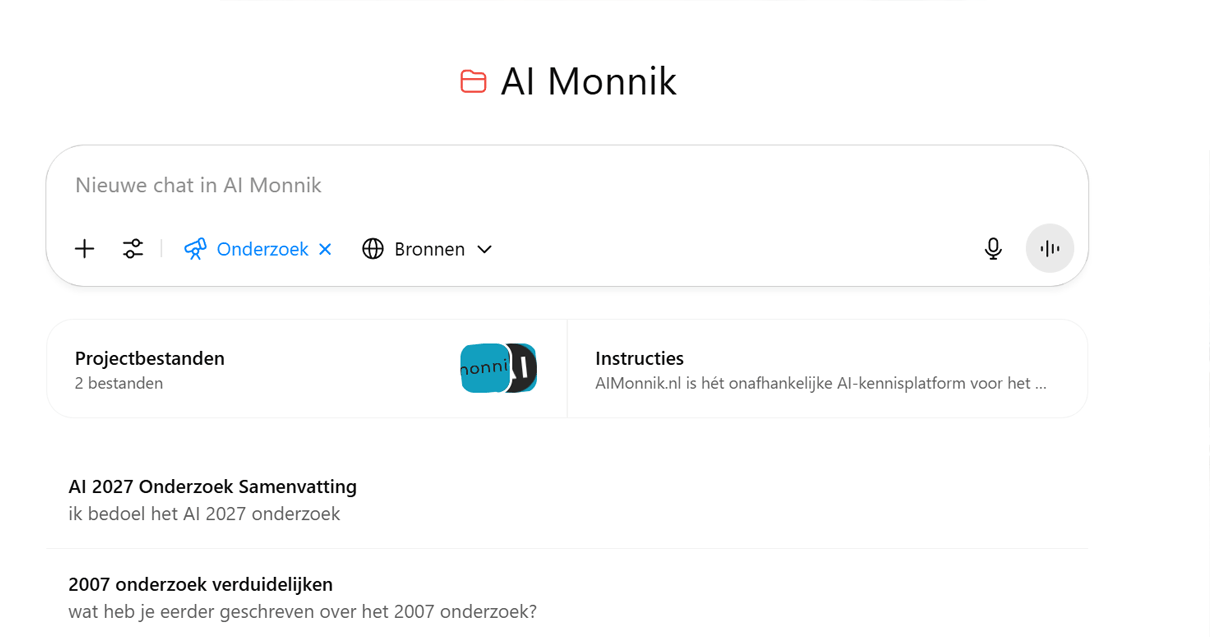Focus the Nieuwe chat in AI Monnik field
Viewport: 1210px width, 637px height.
[567, 185]
